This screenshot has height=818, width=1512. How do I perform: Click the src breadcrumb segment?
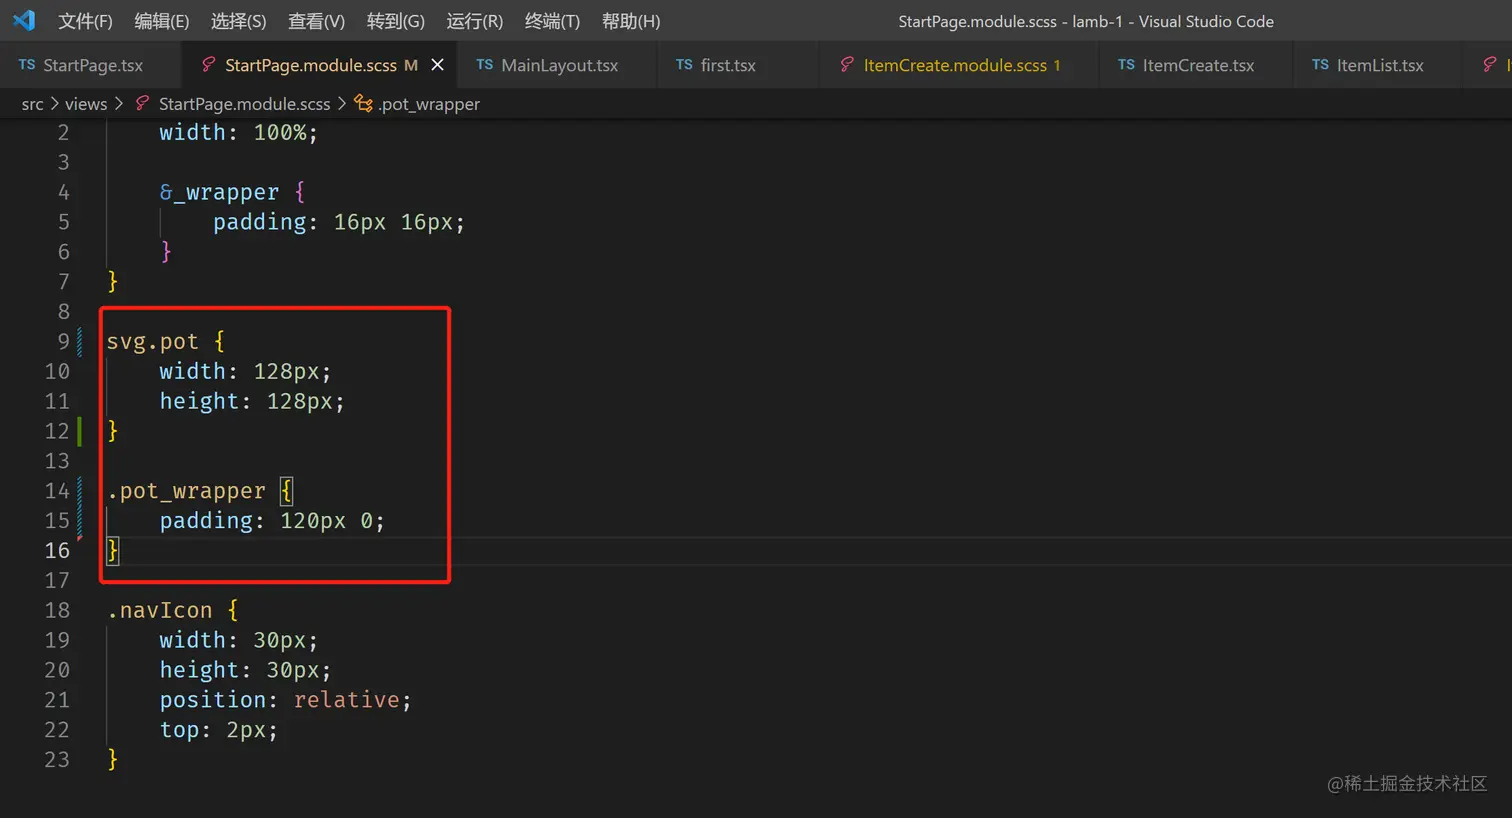click(32, 104)
